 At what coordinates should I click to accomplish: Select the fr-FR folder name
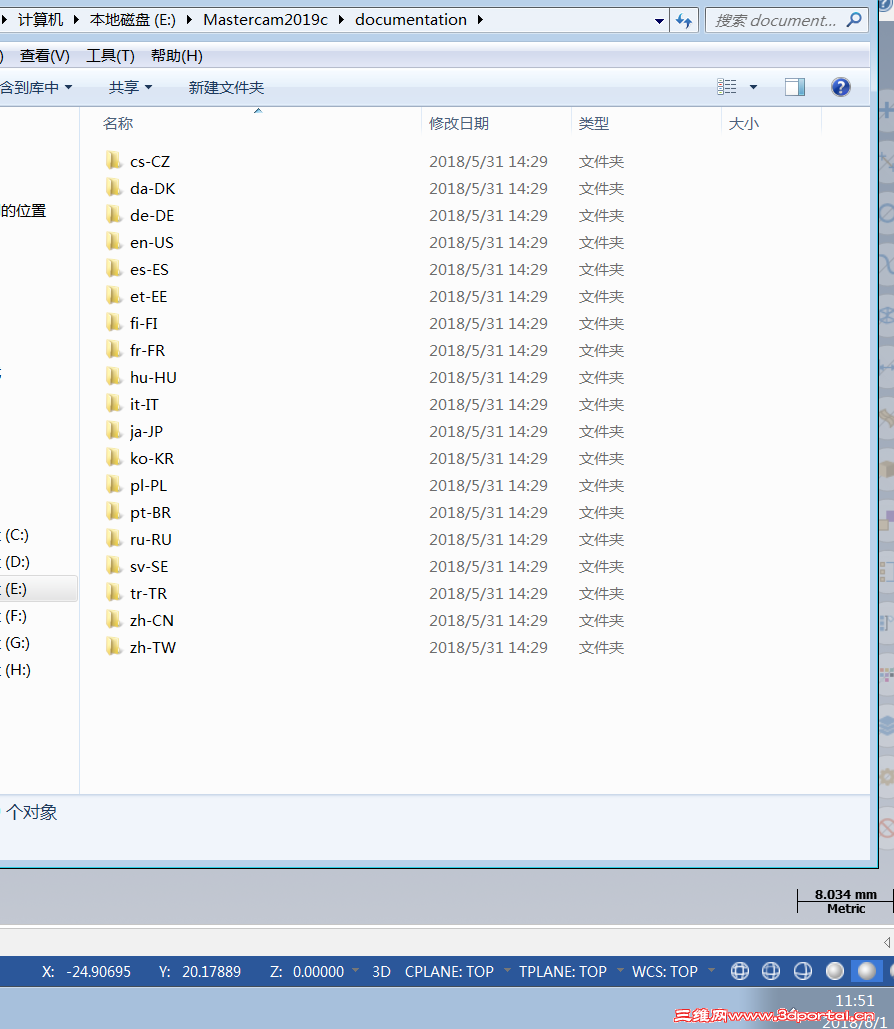point(147,350)
